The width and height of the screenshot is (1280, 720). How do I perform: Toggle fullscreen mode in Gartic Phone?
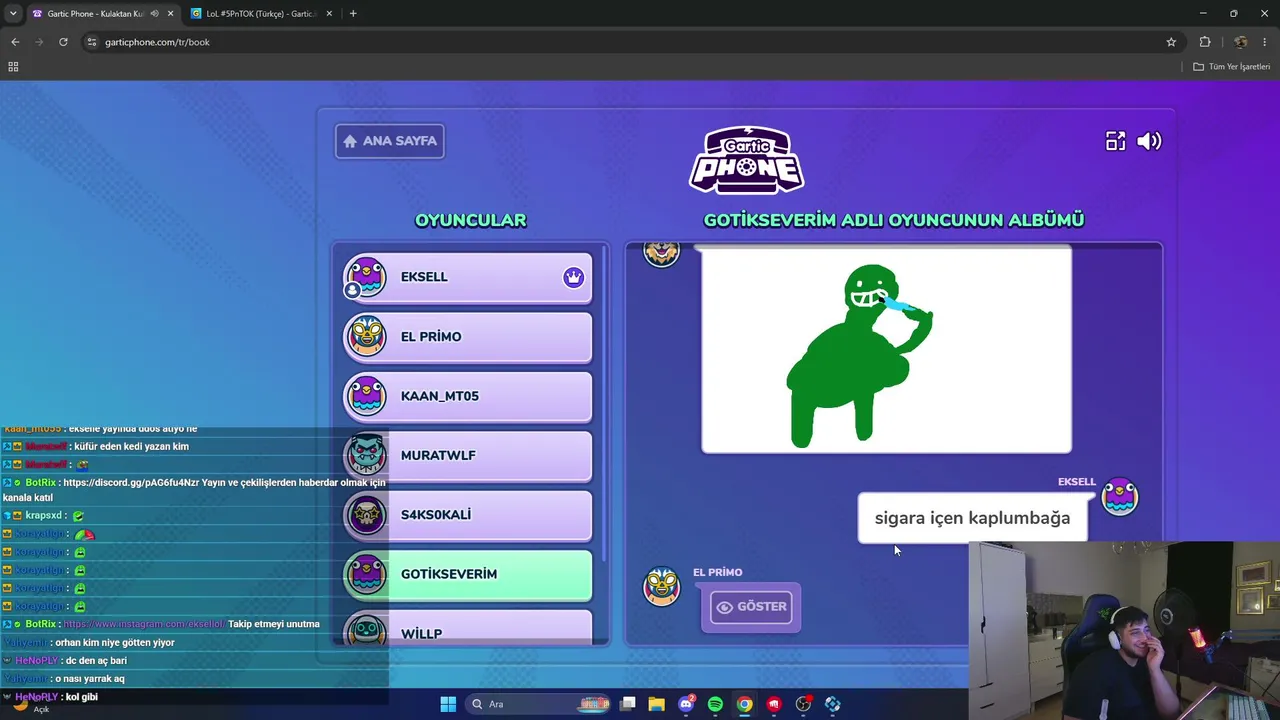pos(1115,141)
